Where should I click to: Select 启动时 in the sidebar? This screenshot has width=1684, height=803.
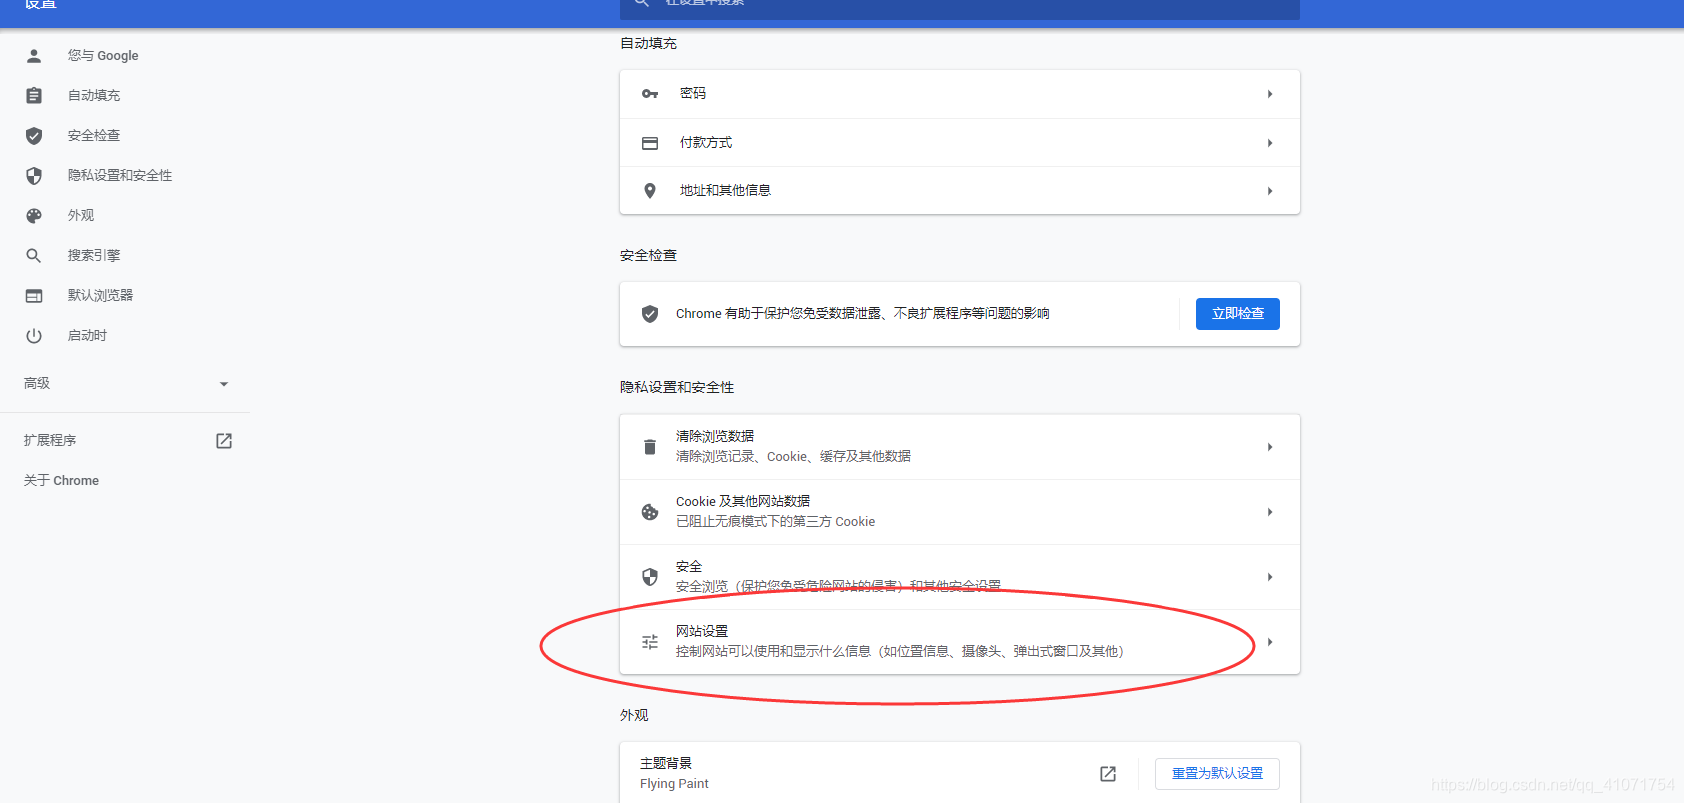pyautogui.click(x=87, y=336)
